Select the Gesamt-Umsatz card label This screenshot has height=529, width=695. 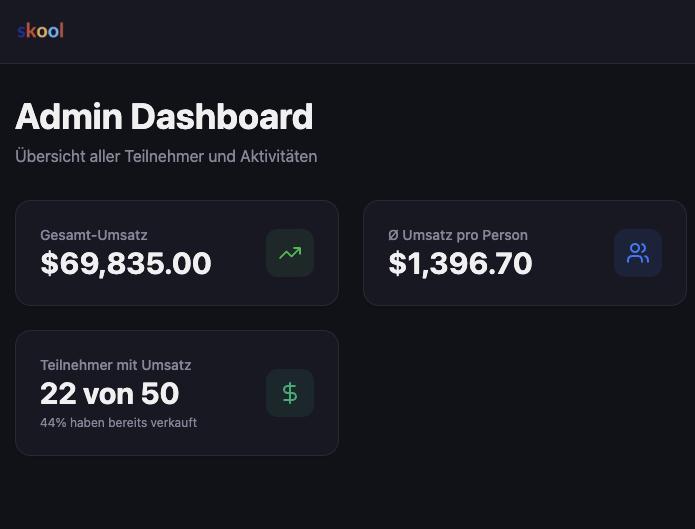[94, 235]
